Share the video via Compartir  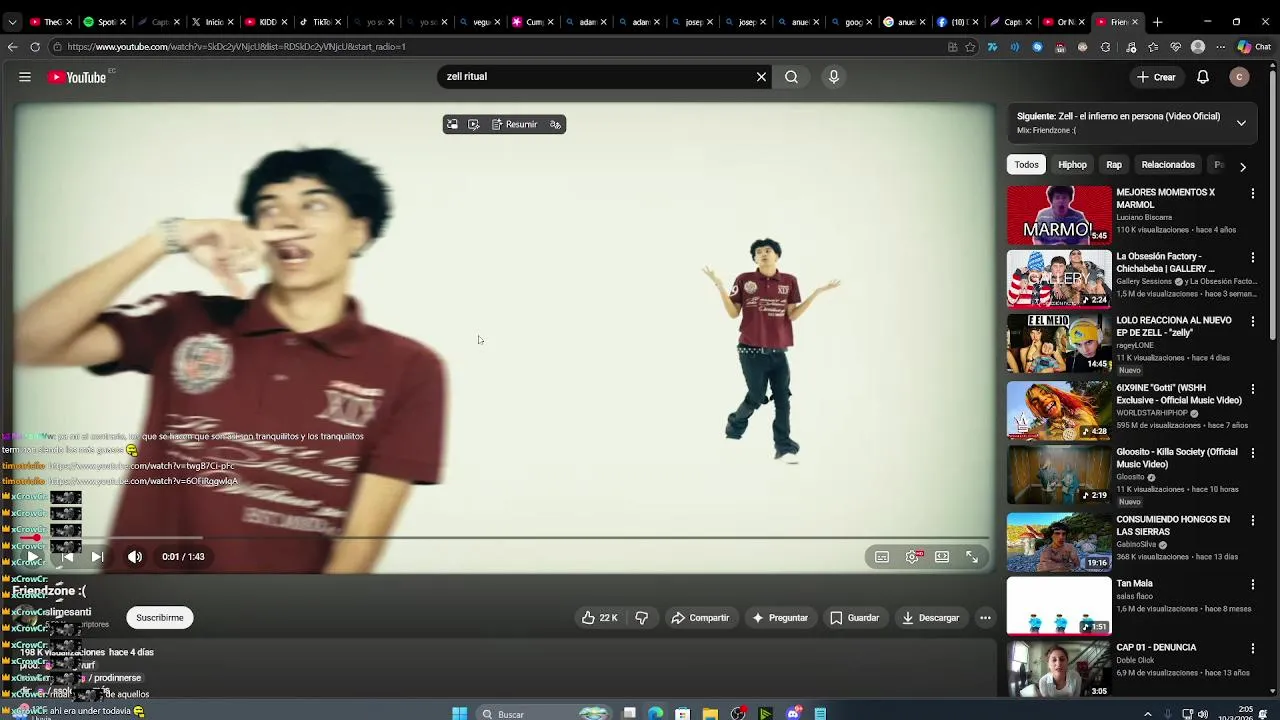pyautogui.click(x=700, y=618)
